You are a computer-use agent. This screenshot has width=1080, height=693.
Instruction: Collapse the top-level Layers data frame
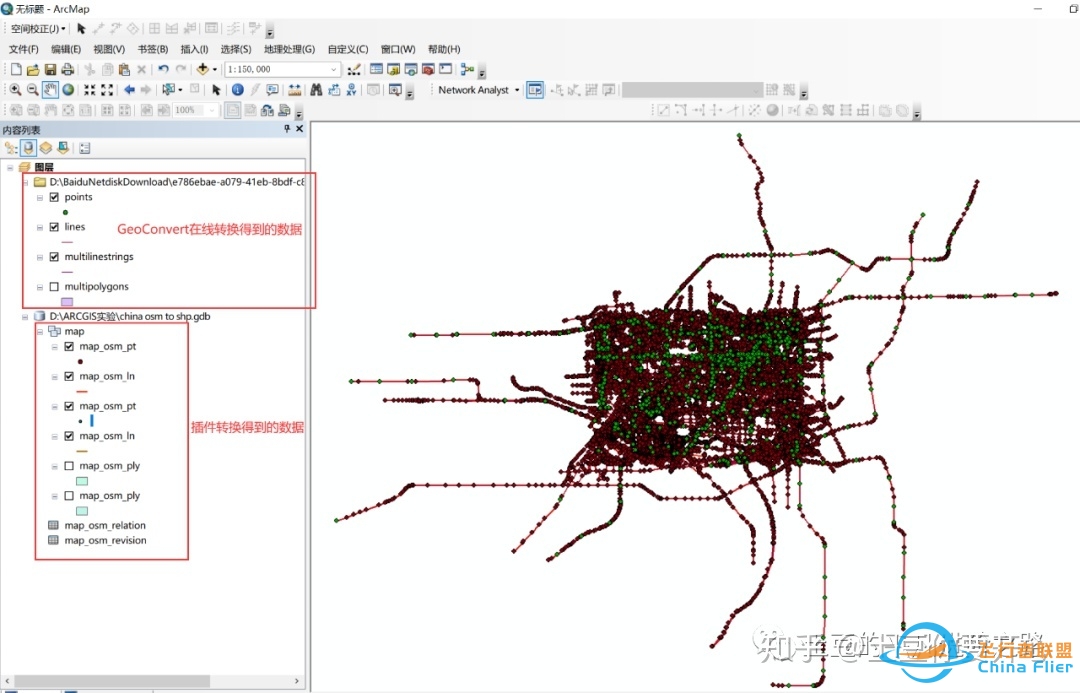click(10, 167)
